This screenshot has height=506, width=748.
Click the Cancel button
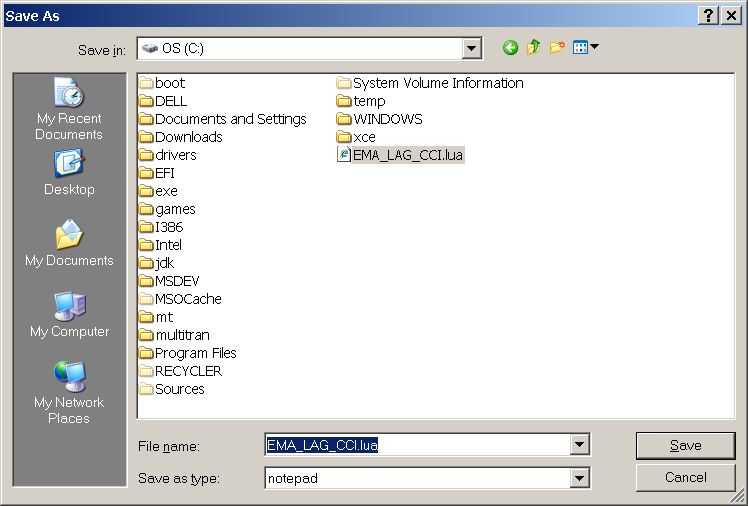(686, 477)
